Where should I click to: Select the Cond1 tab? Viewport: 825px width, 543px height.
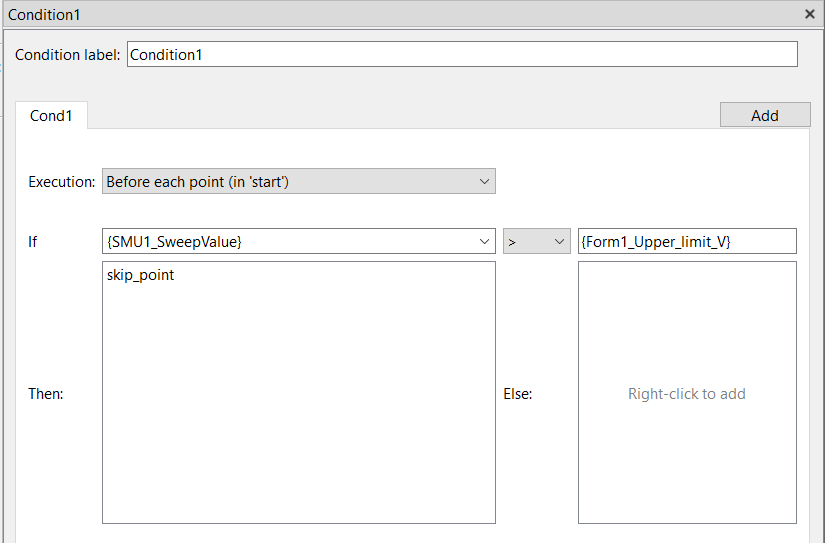(51, 115)
